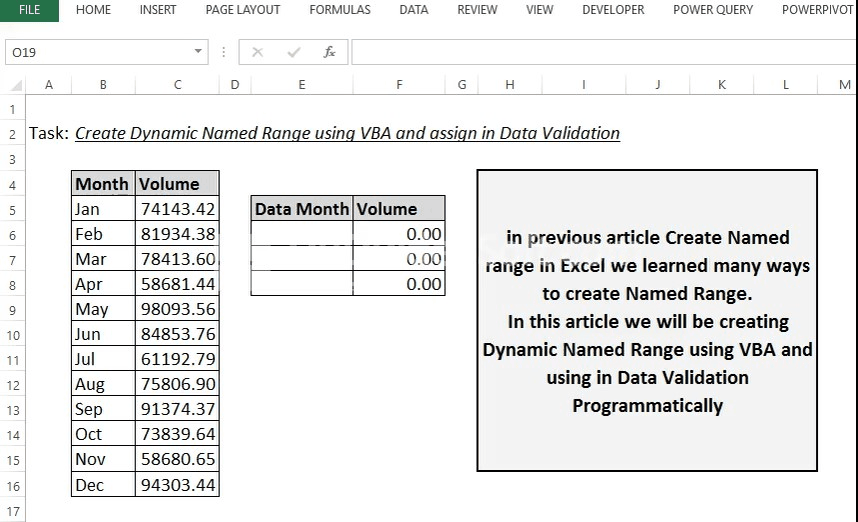
Task: Select the POWER QUERY tab
Action: (712, 10)
